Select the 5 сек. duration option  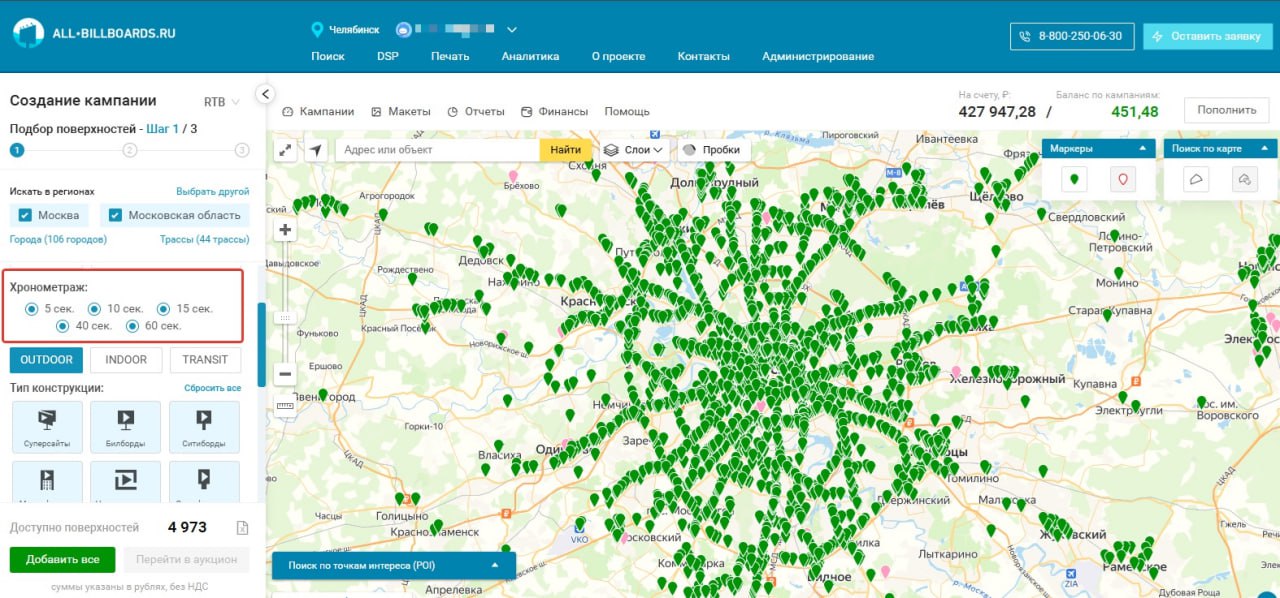tap(32, 309)
